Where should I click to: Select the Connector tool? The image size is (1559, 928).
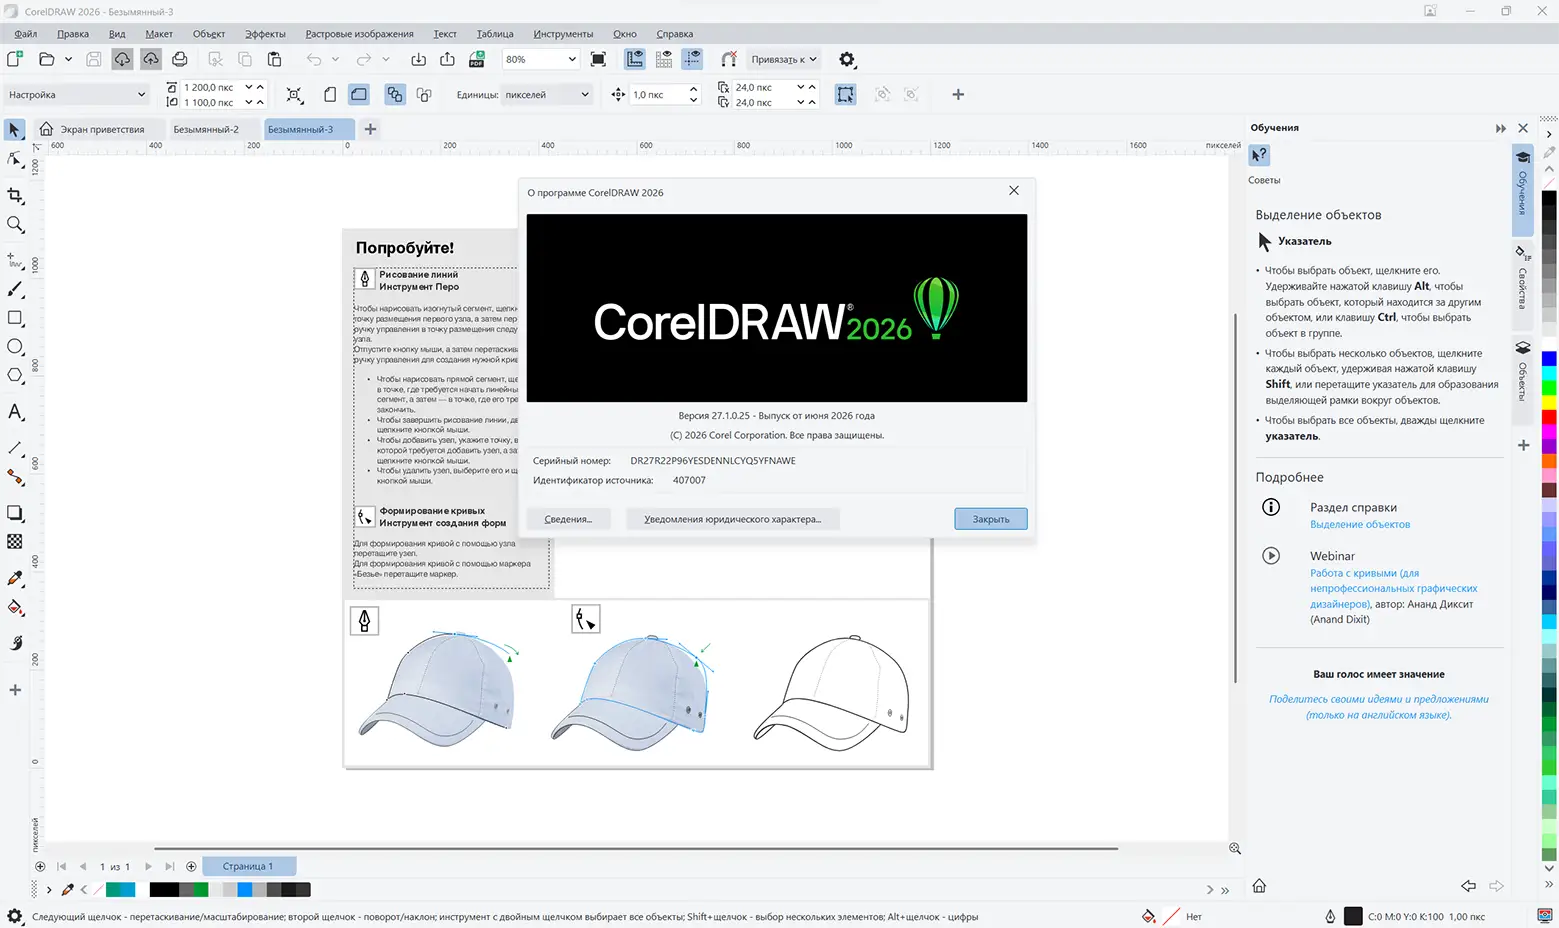point(15,477)
